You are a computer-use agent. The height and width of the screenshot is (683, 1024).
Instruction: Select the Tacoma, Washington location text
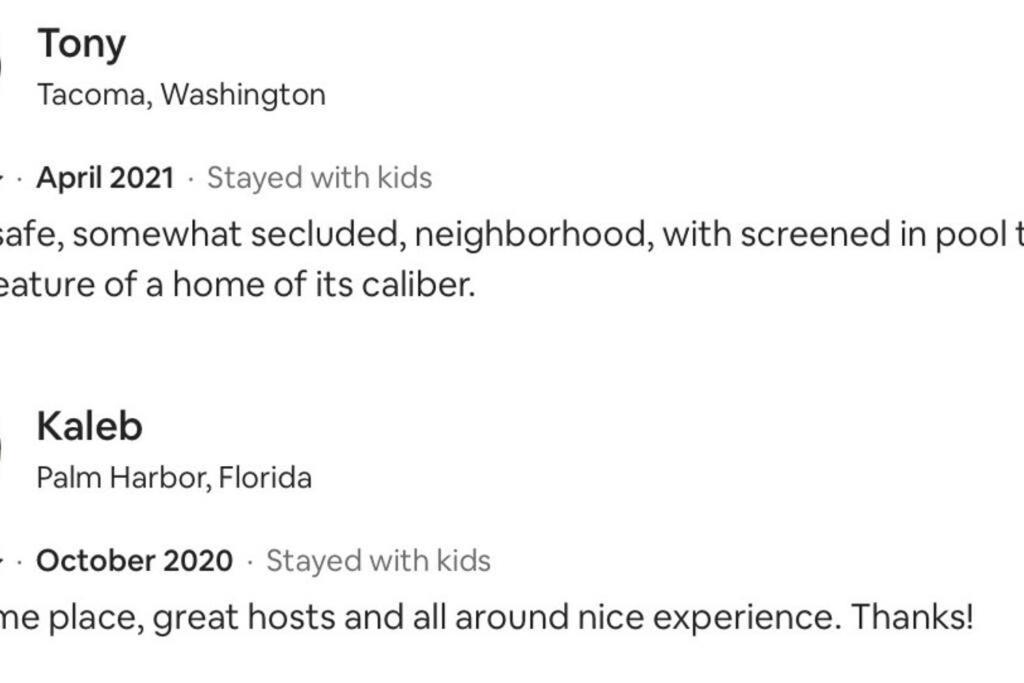coord(182,95)
